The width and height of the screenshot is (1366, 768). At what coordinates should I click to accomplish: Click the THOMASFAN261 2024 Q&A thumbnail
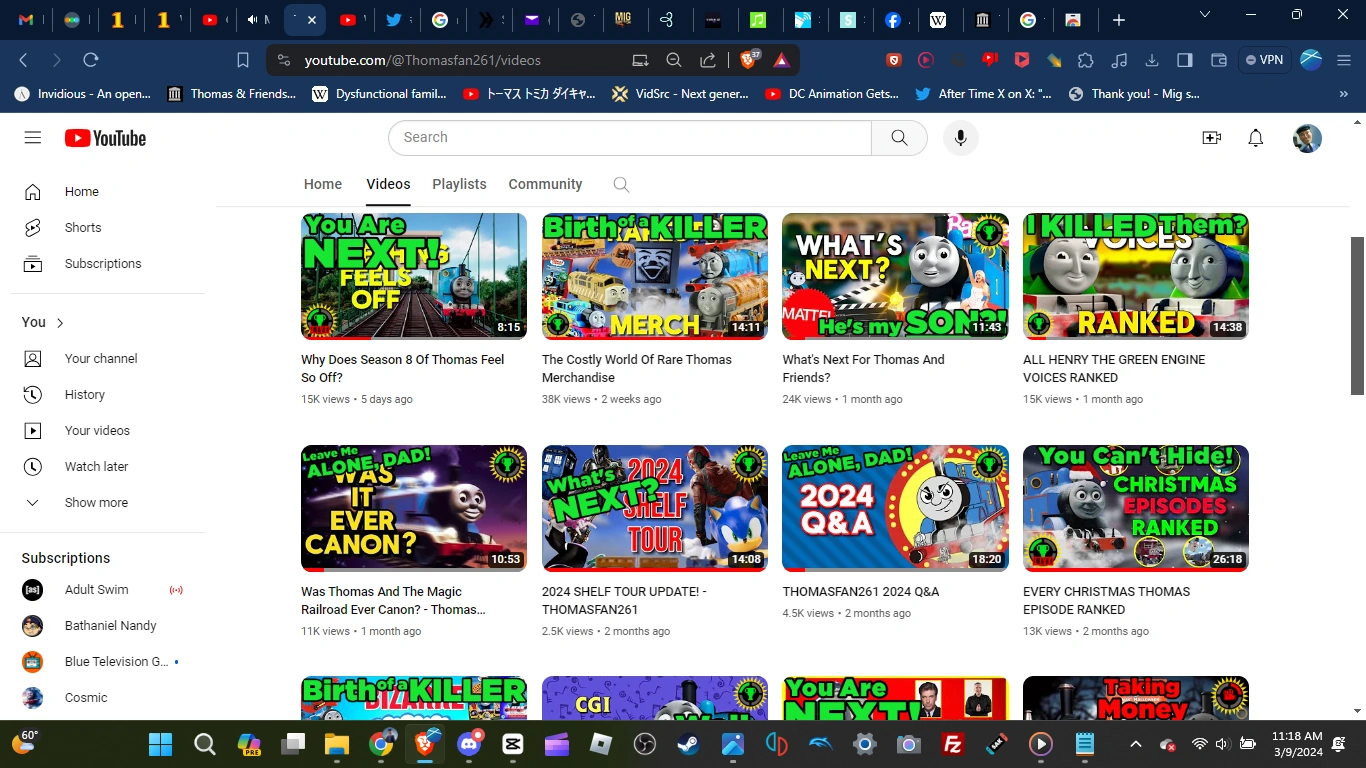tap(894, 508)
